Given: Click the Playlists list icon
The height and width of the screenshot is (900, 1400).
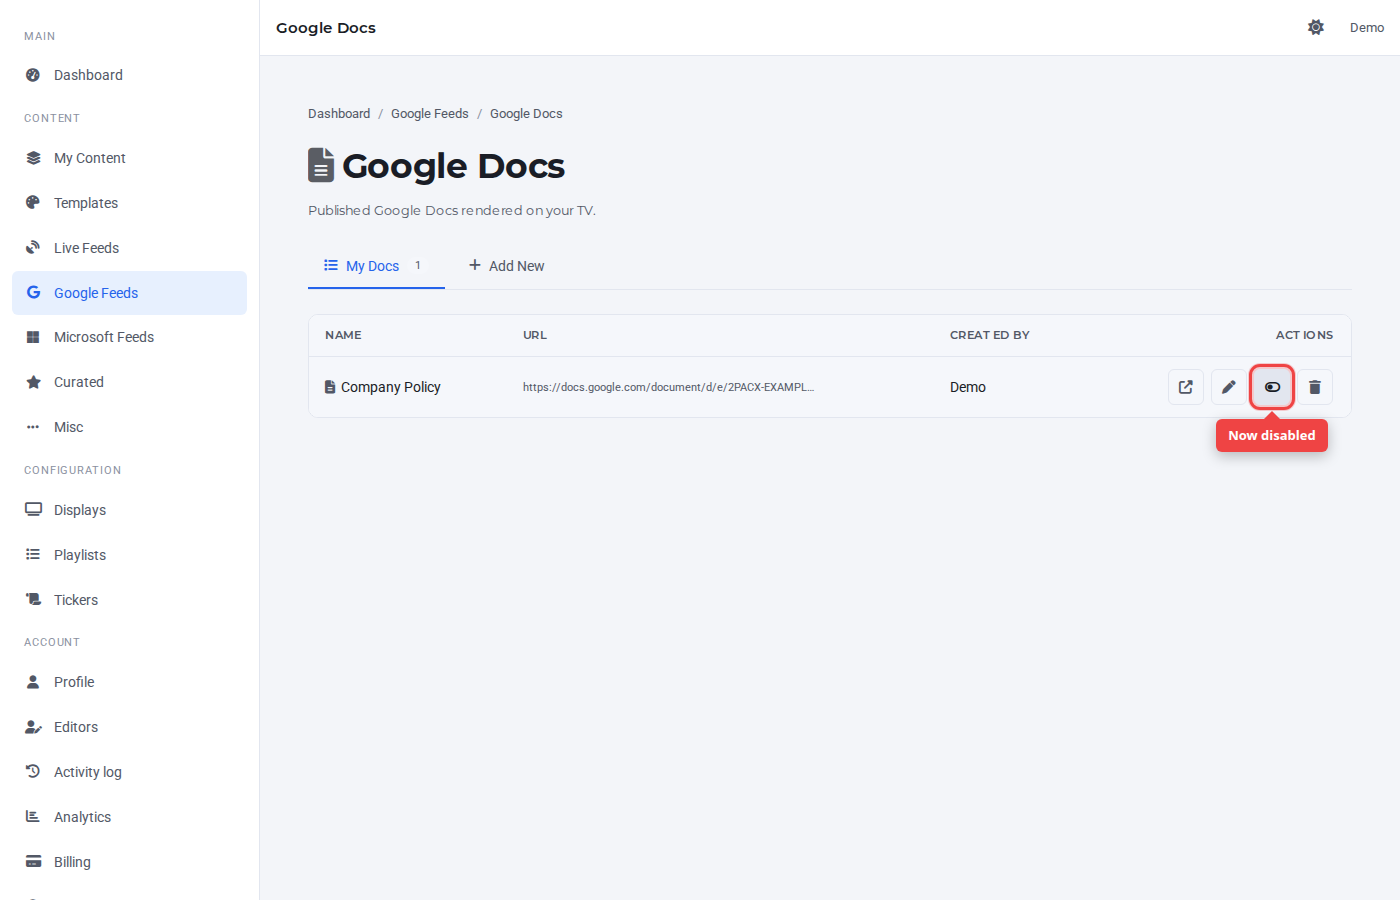Looking at the screenshot, I should (x=33, y=555).
